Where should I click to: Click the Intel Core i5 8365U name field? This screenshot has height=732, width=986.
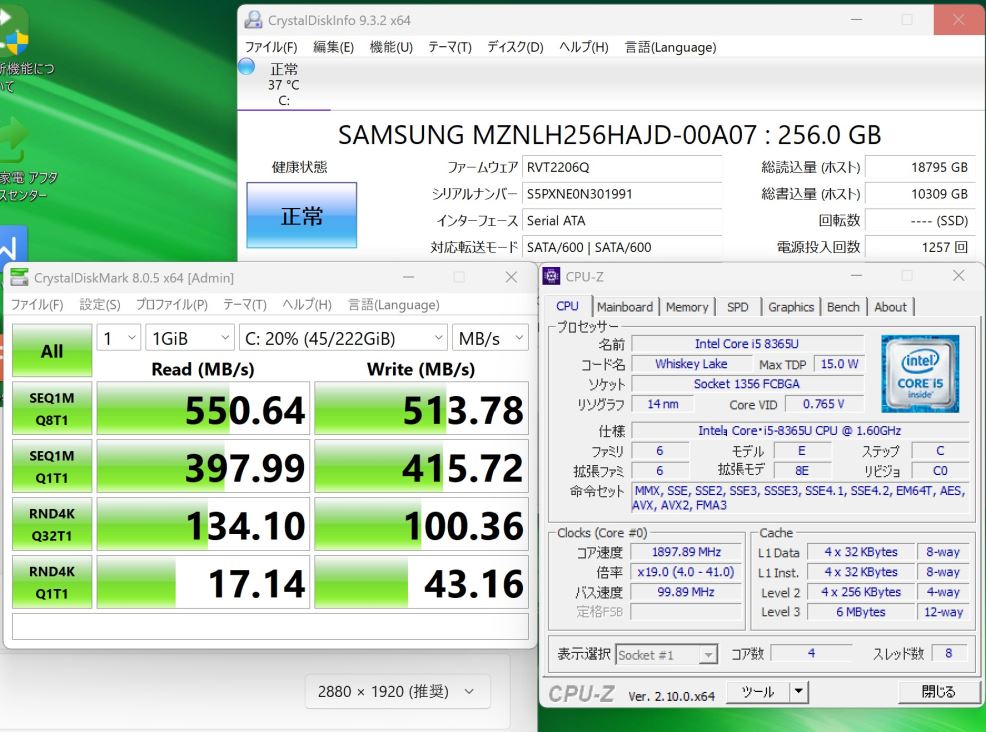click(747, 343)
